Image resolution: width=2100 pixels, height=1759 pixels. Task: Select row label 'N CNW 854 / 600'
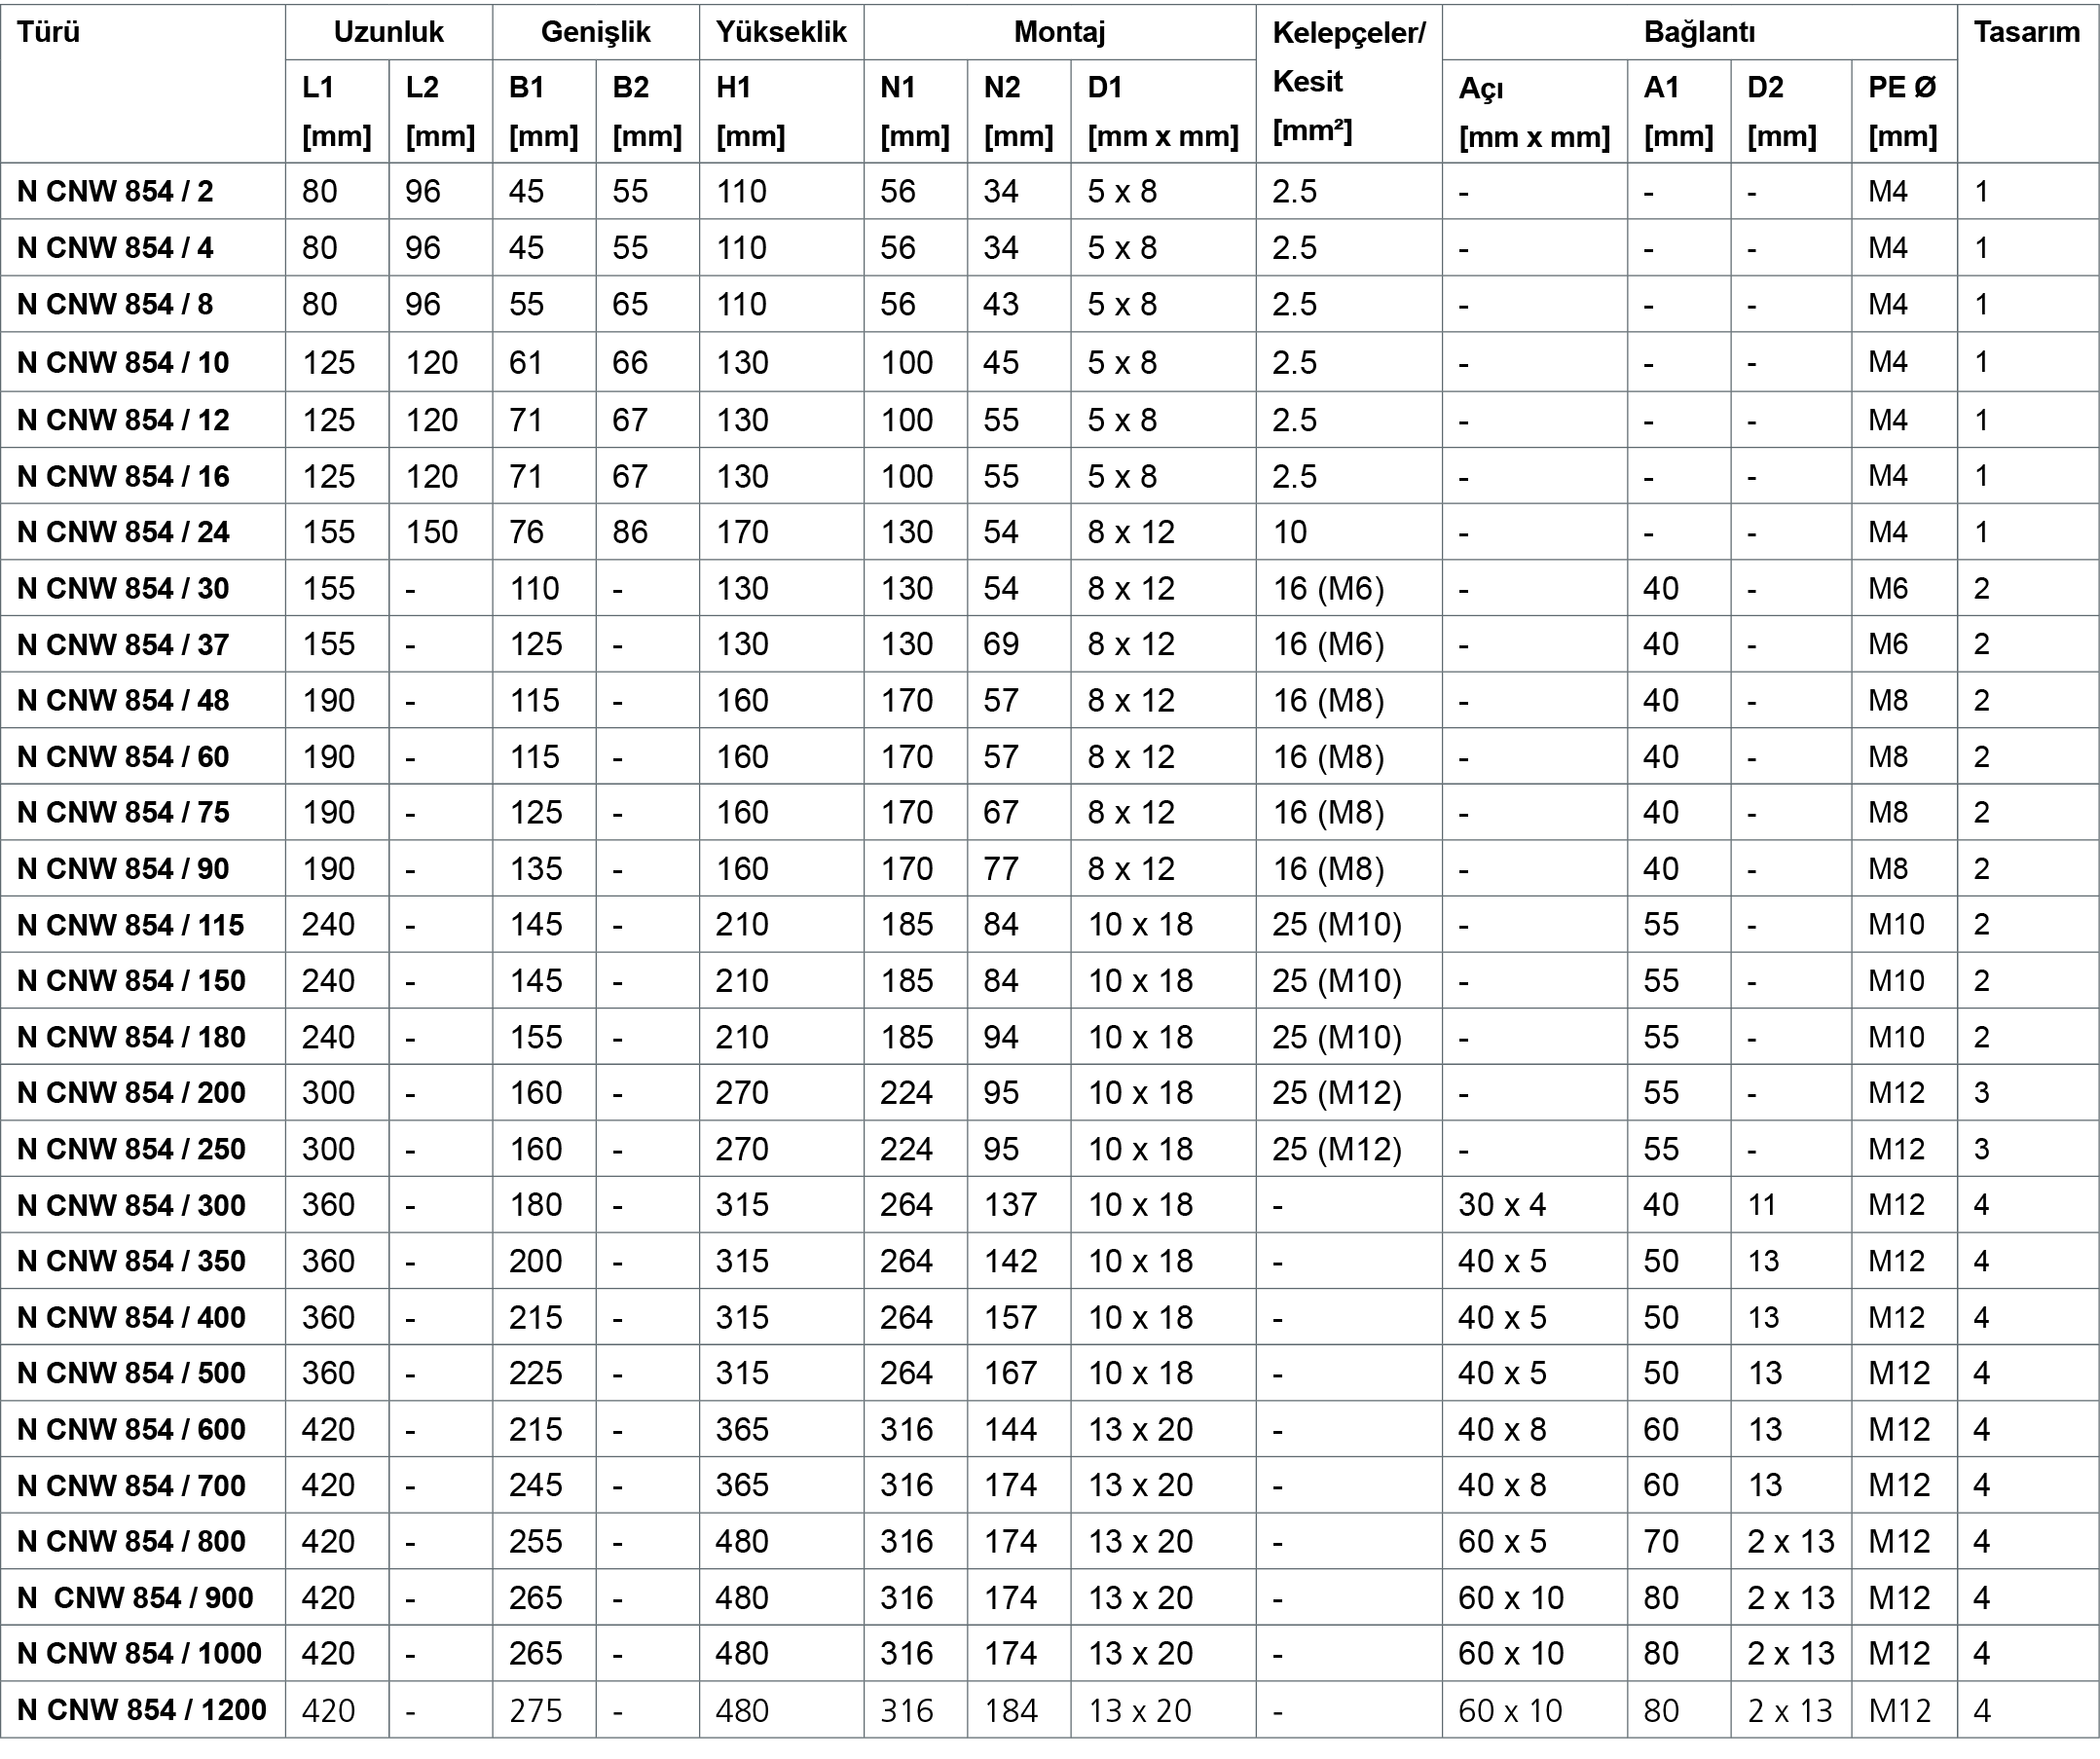131,1429
